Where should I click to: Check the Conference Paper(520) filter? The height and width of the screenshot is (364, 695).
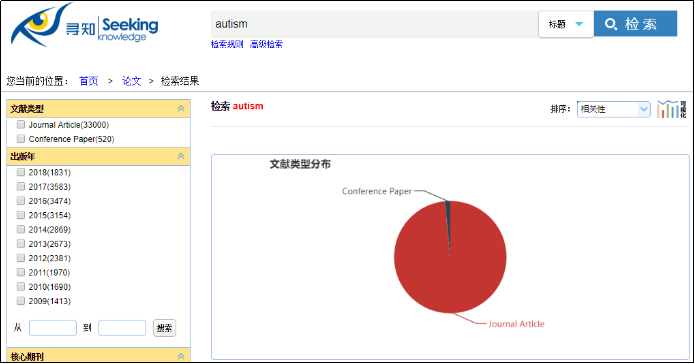click(x=20, y=139)
